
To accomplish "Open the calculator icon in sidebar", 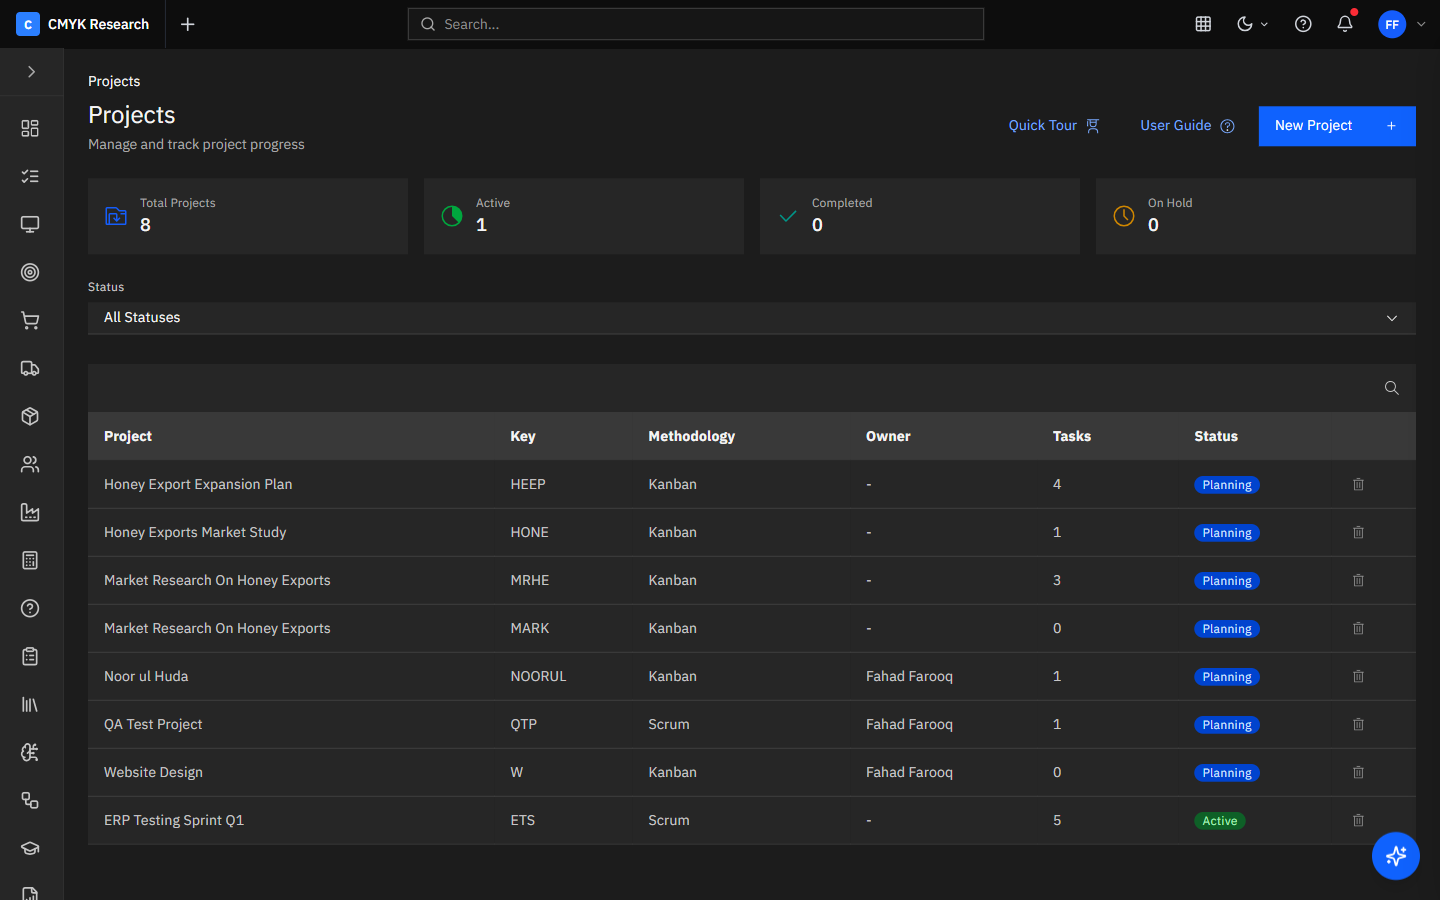I will coord(30,560).
